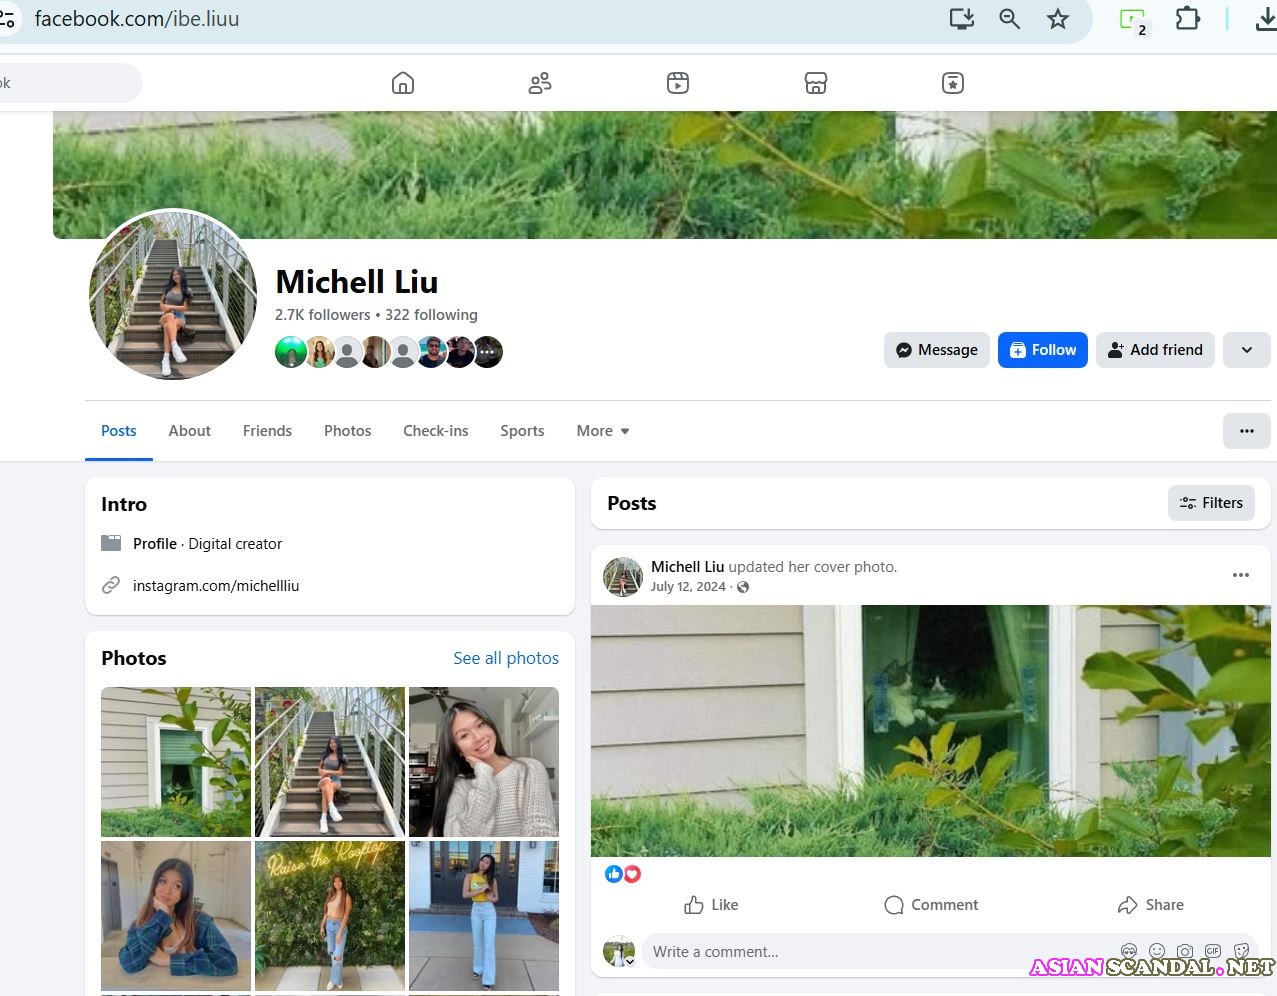The image size is (1277, 996).
Task: Click the commenter avatar beside comment box
Action: pos(619,952)
